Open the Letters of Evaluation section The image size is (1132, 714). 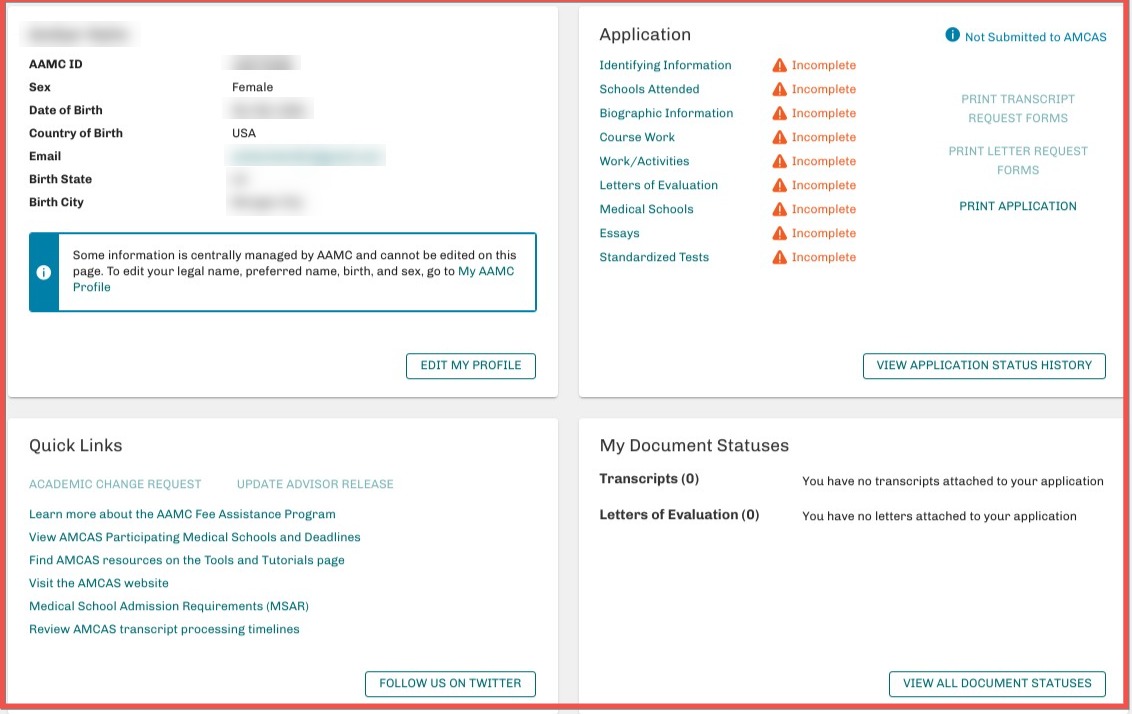click(x=658, y=185)
